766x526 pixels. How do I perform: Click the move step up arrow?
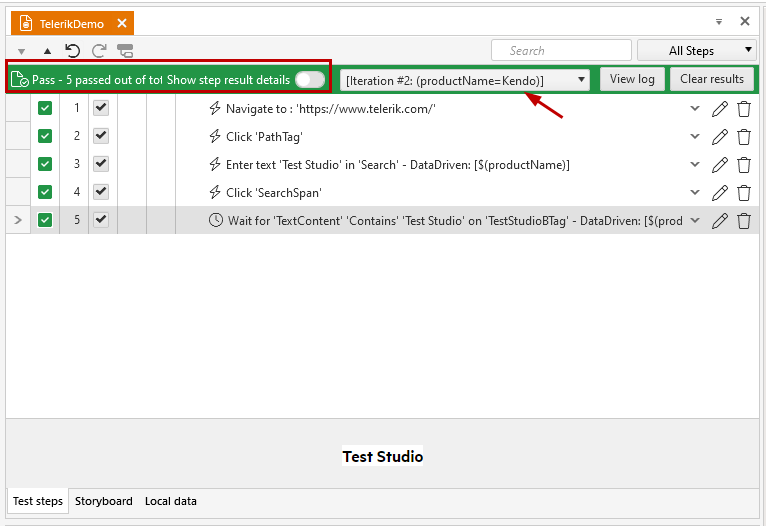[47, 51]
